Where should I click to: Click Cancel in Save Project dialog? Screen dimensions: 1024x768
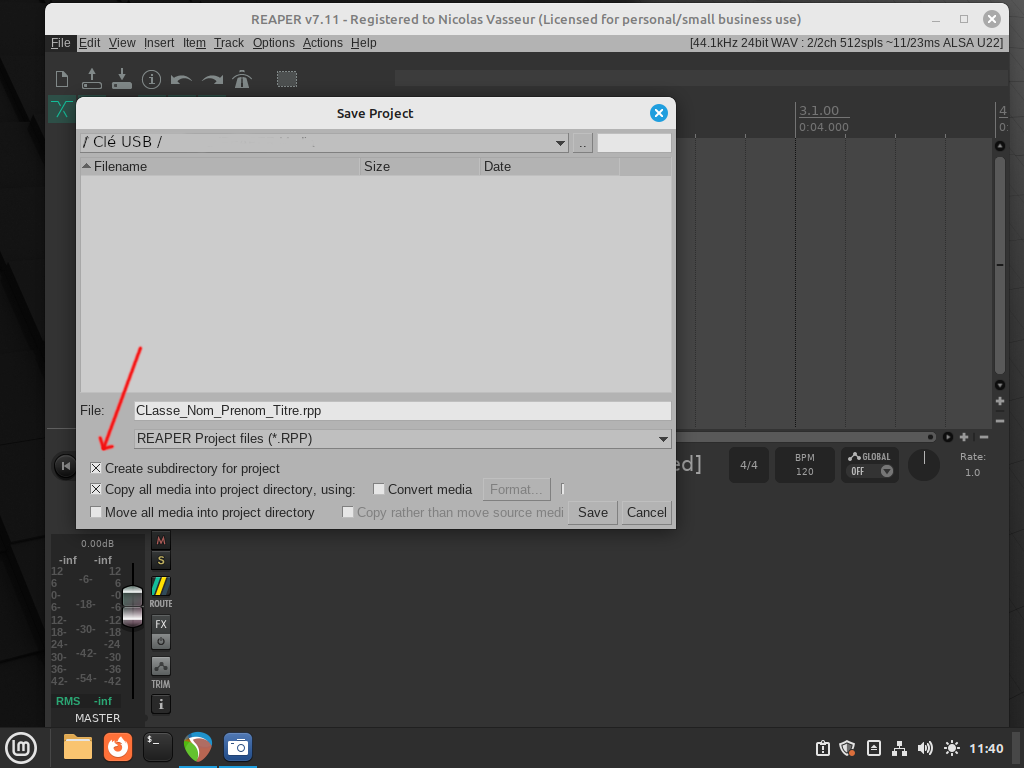(647, 513)
